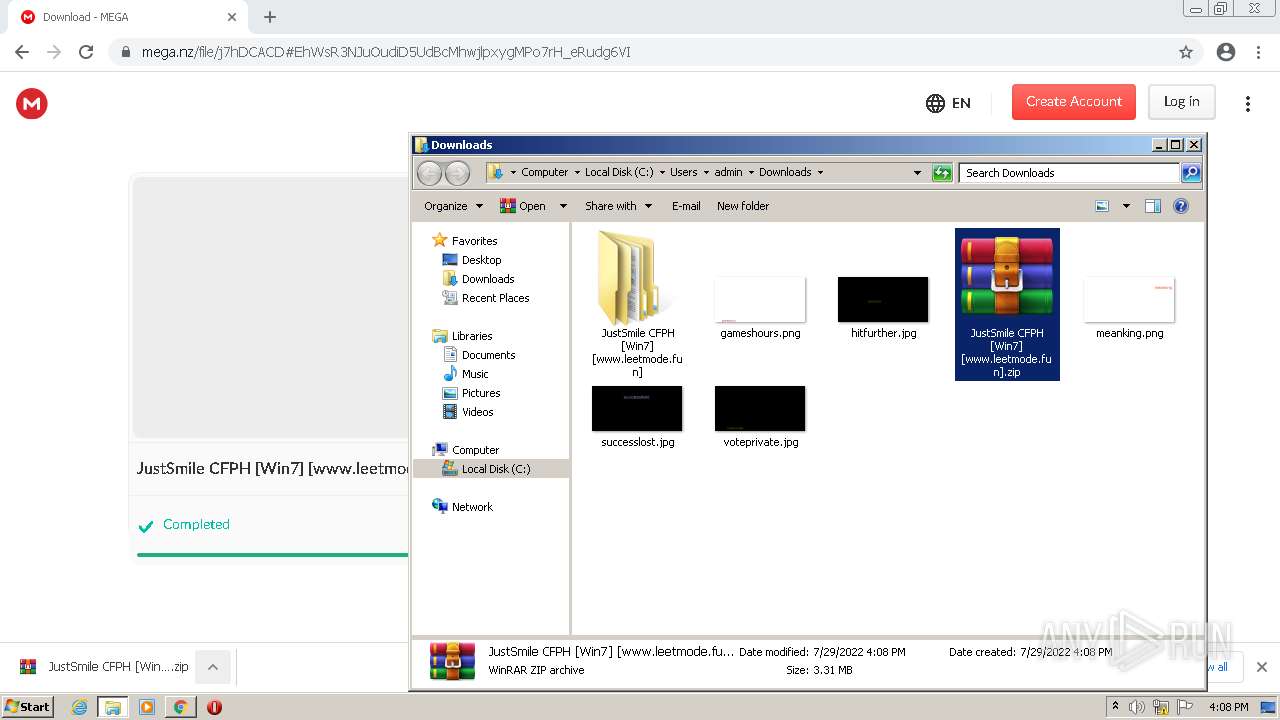The width and height of the screenshot is (1280, 720).
Task: Click the Log in button
Action: point(1181,102)
